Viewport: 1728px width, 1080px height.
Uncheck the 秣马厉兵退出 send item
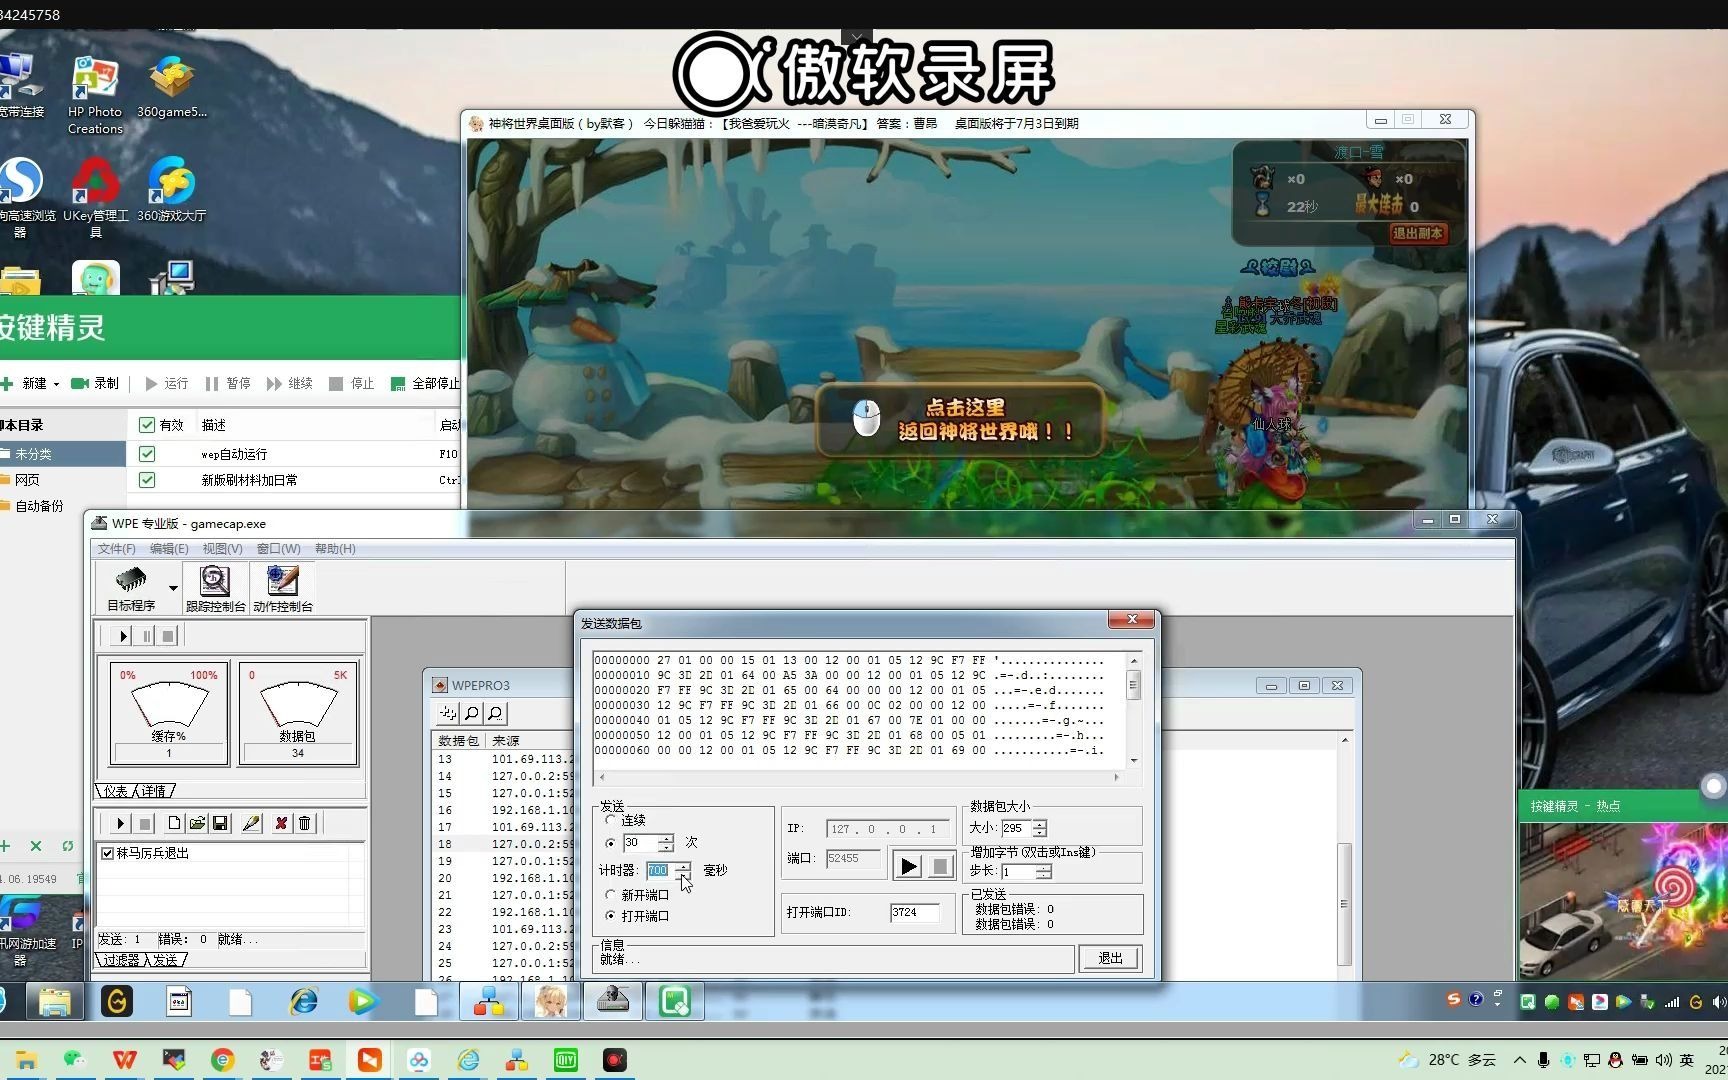click(x=107, y=853)
